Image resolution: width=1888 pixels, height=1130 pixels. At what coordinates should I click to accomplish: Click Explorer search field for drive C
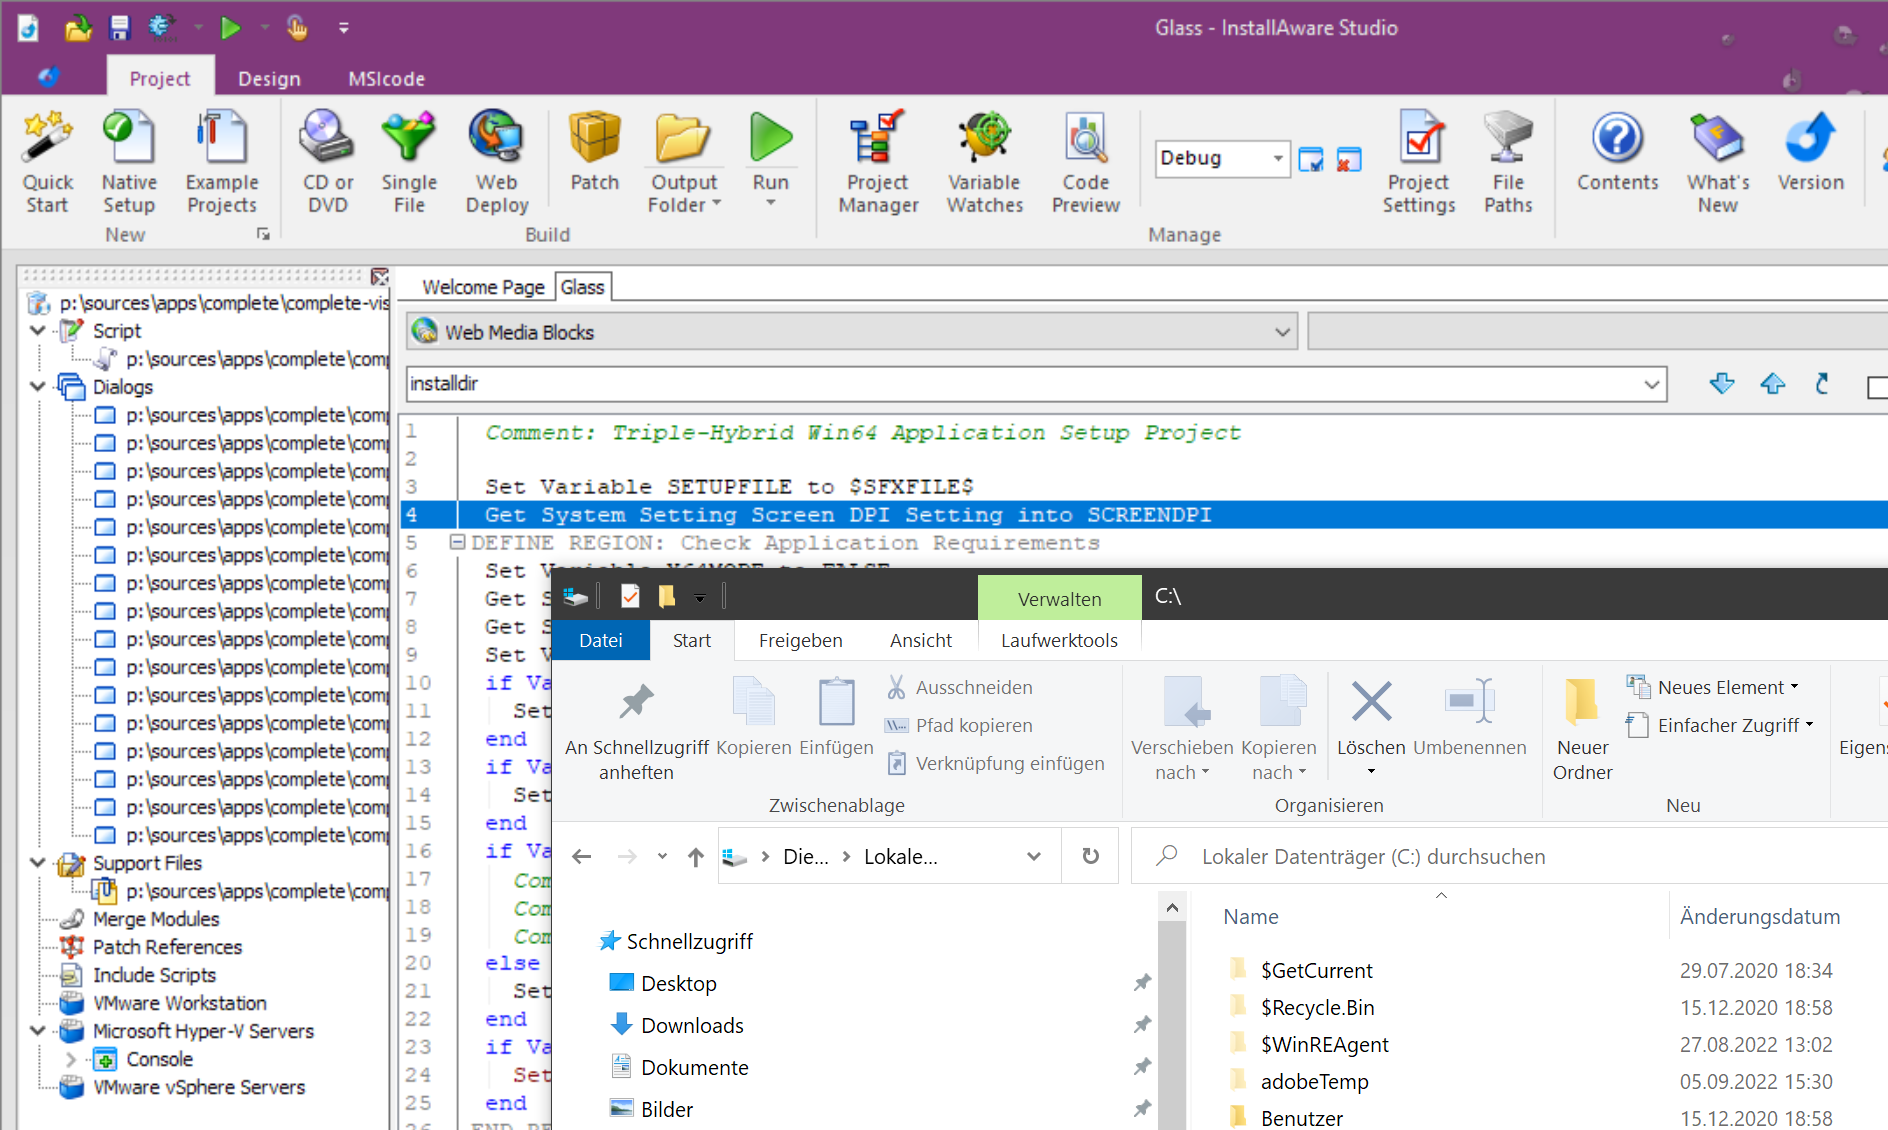pos(1510,856)
